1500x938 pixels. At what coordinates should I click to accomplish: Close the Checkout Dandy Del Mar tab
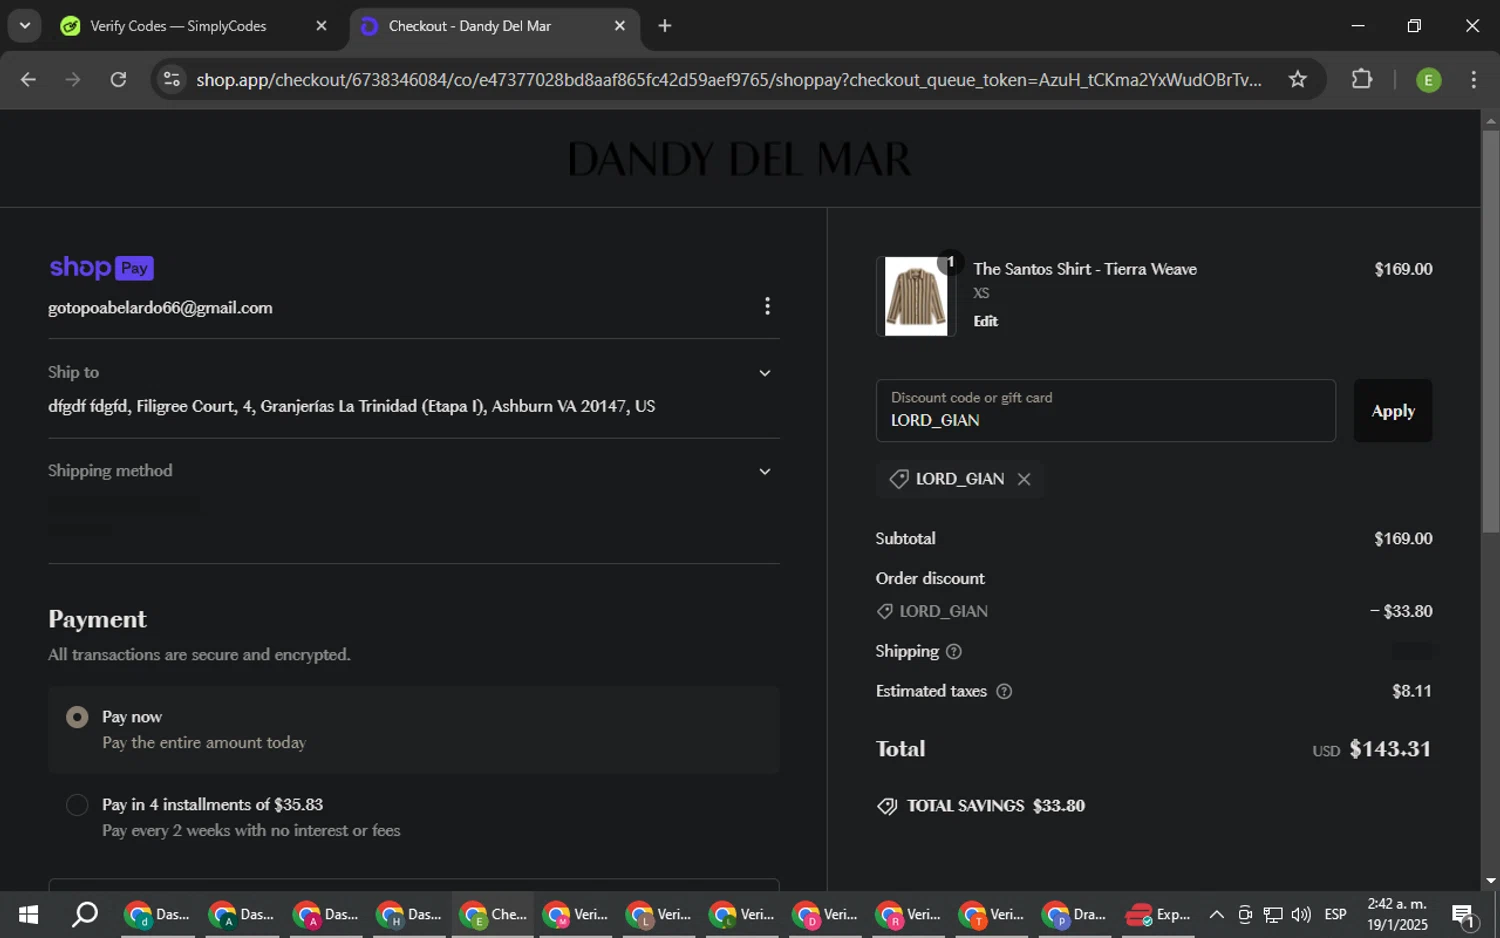click(620, 26)
